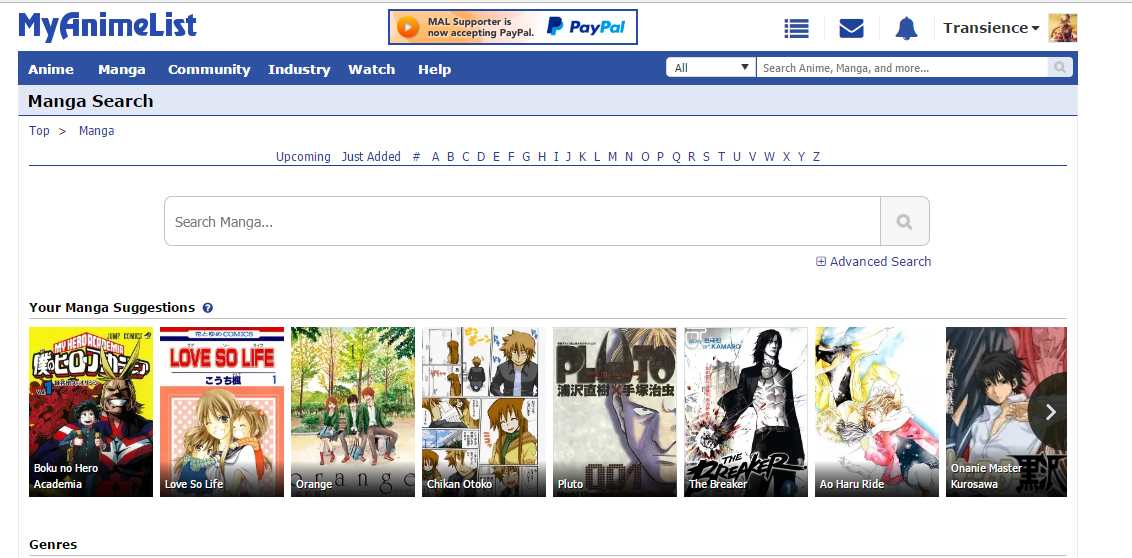The width and height of the screenshot is (1132, 558).
Task: Open Ao Haru Ride cover
Action: coord(877,411)
